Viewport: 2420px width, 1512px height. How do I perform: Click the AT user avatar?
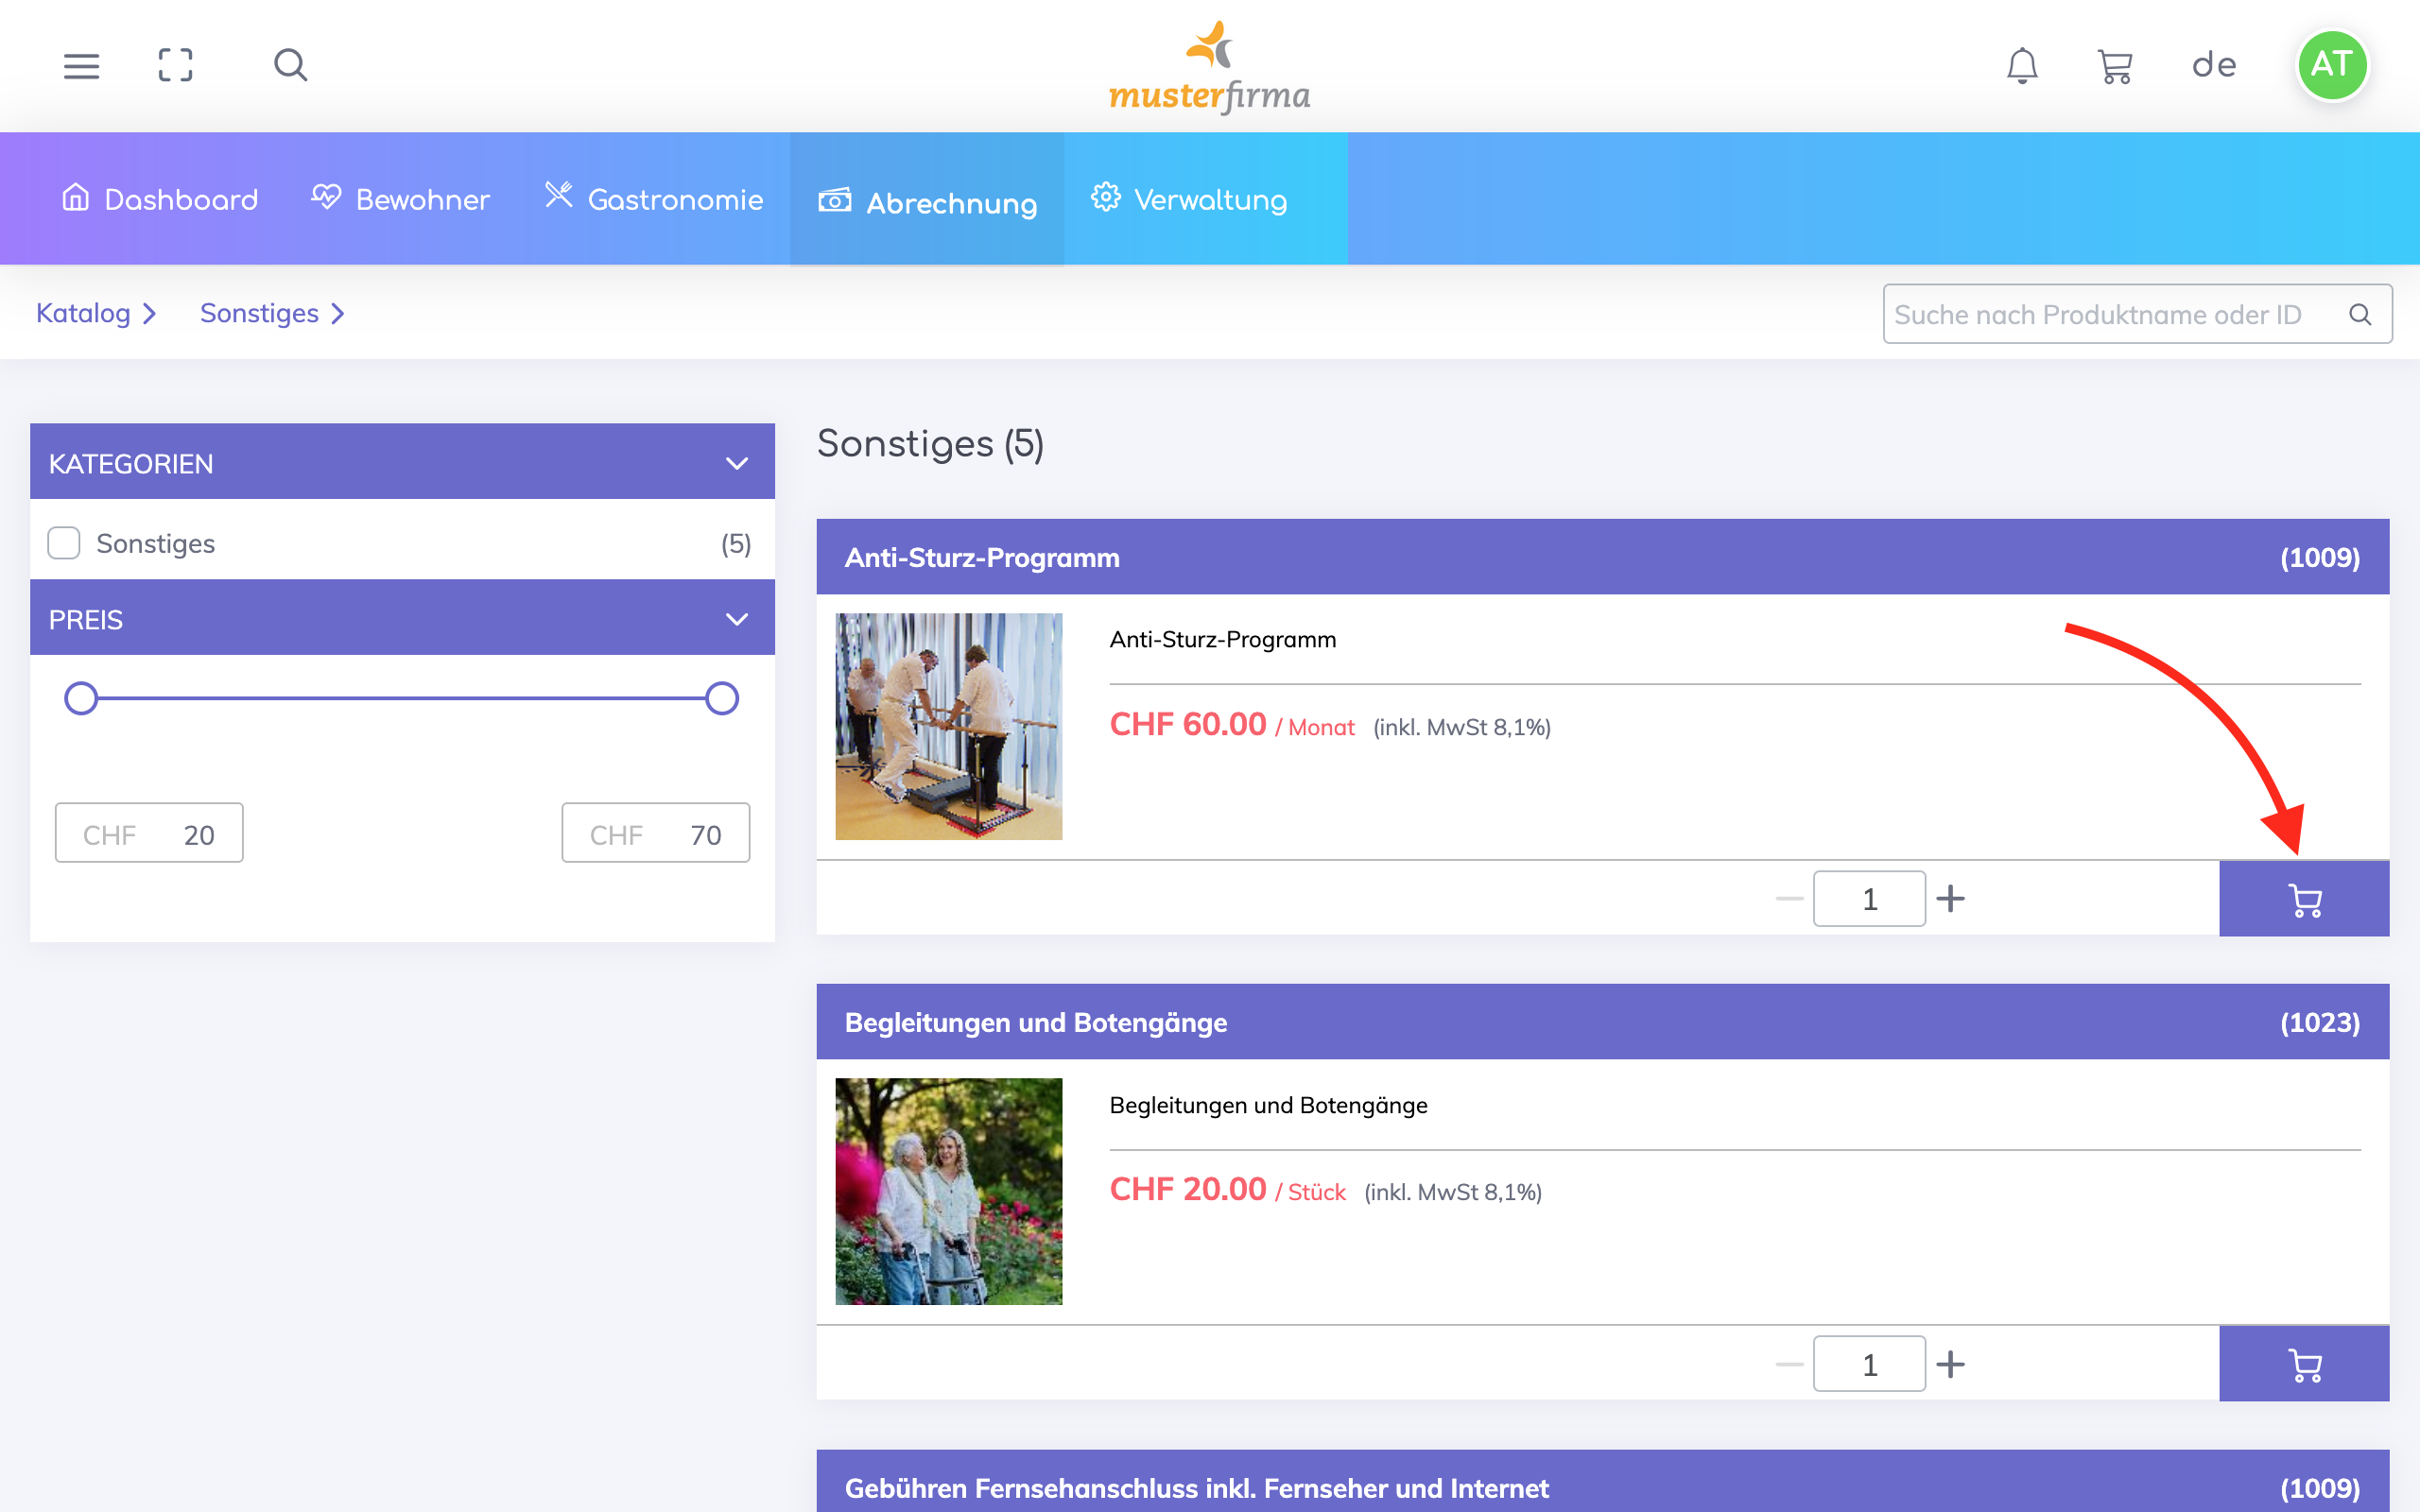point(2331,66)
